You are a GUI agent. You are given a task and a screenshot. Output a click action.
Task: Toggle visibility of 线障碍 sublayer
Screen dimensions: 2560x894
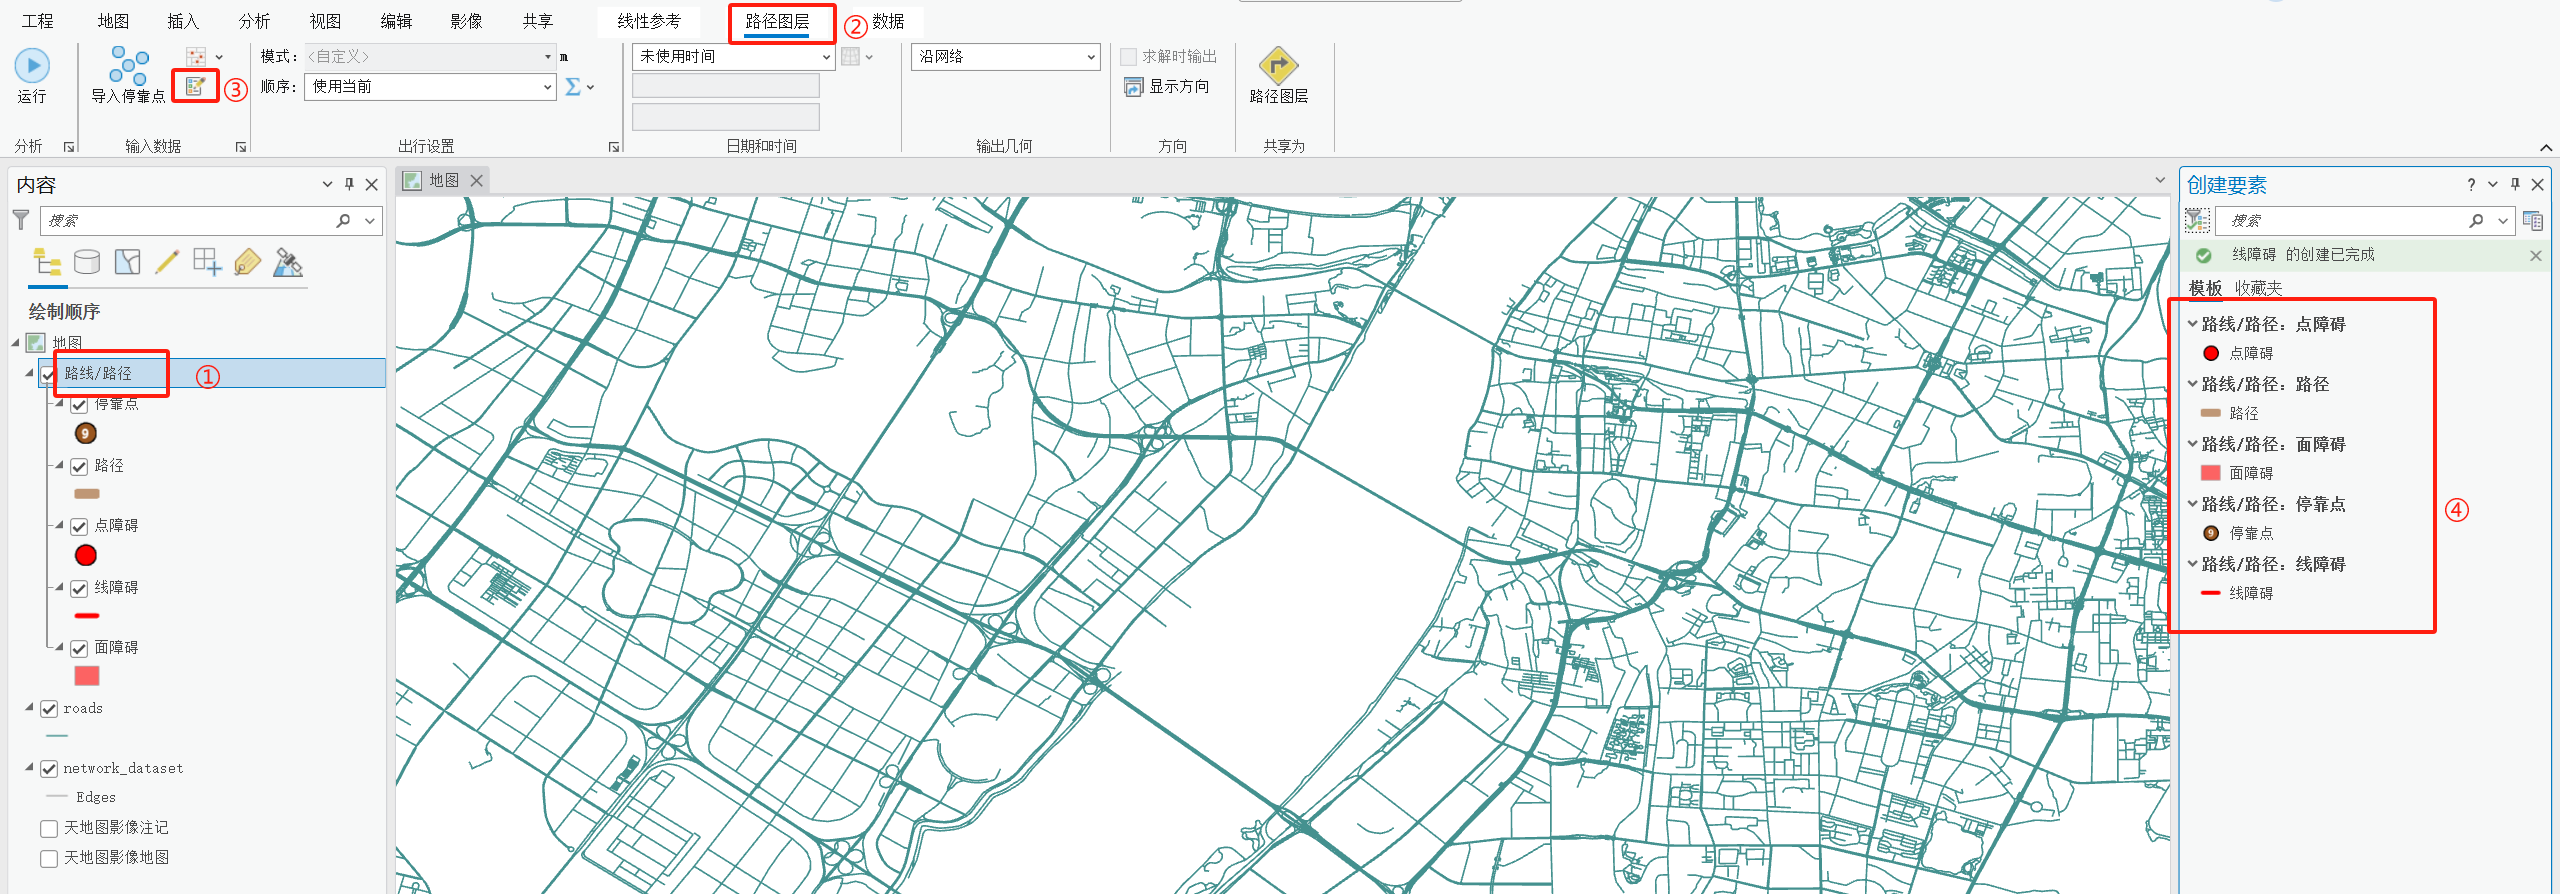(79, 588)
